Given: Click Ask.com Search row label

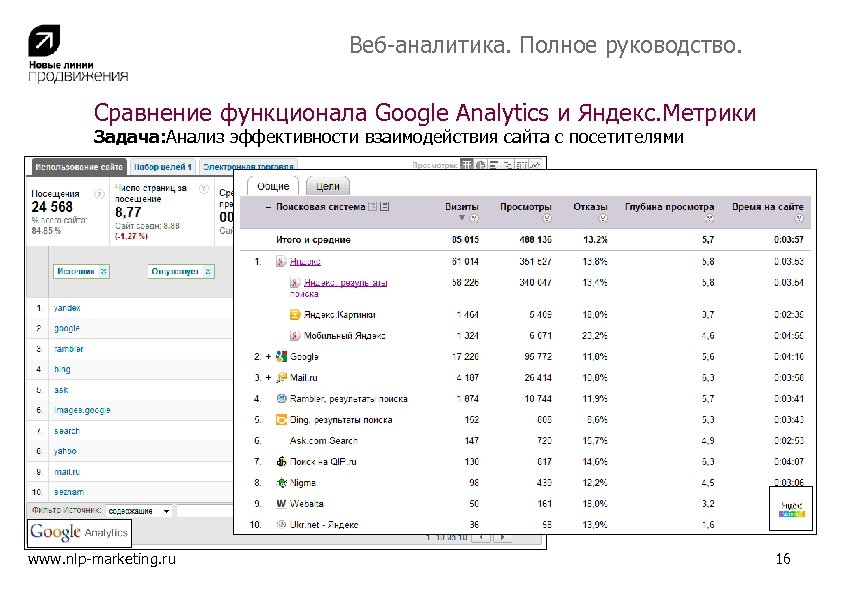Looking at the screenshot, I should tap(323, 440).
